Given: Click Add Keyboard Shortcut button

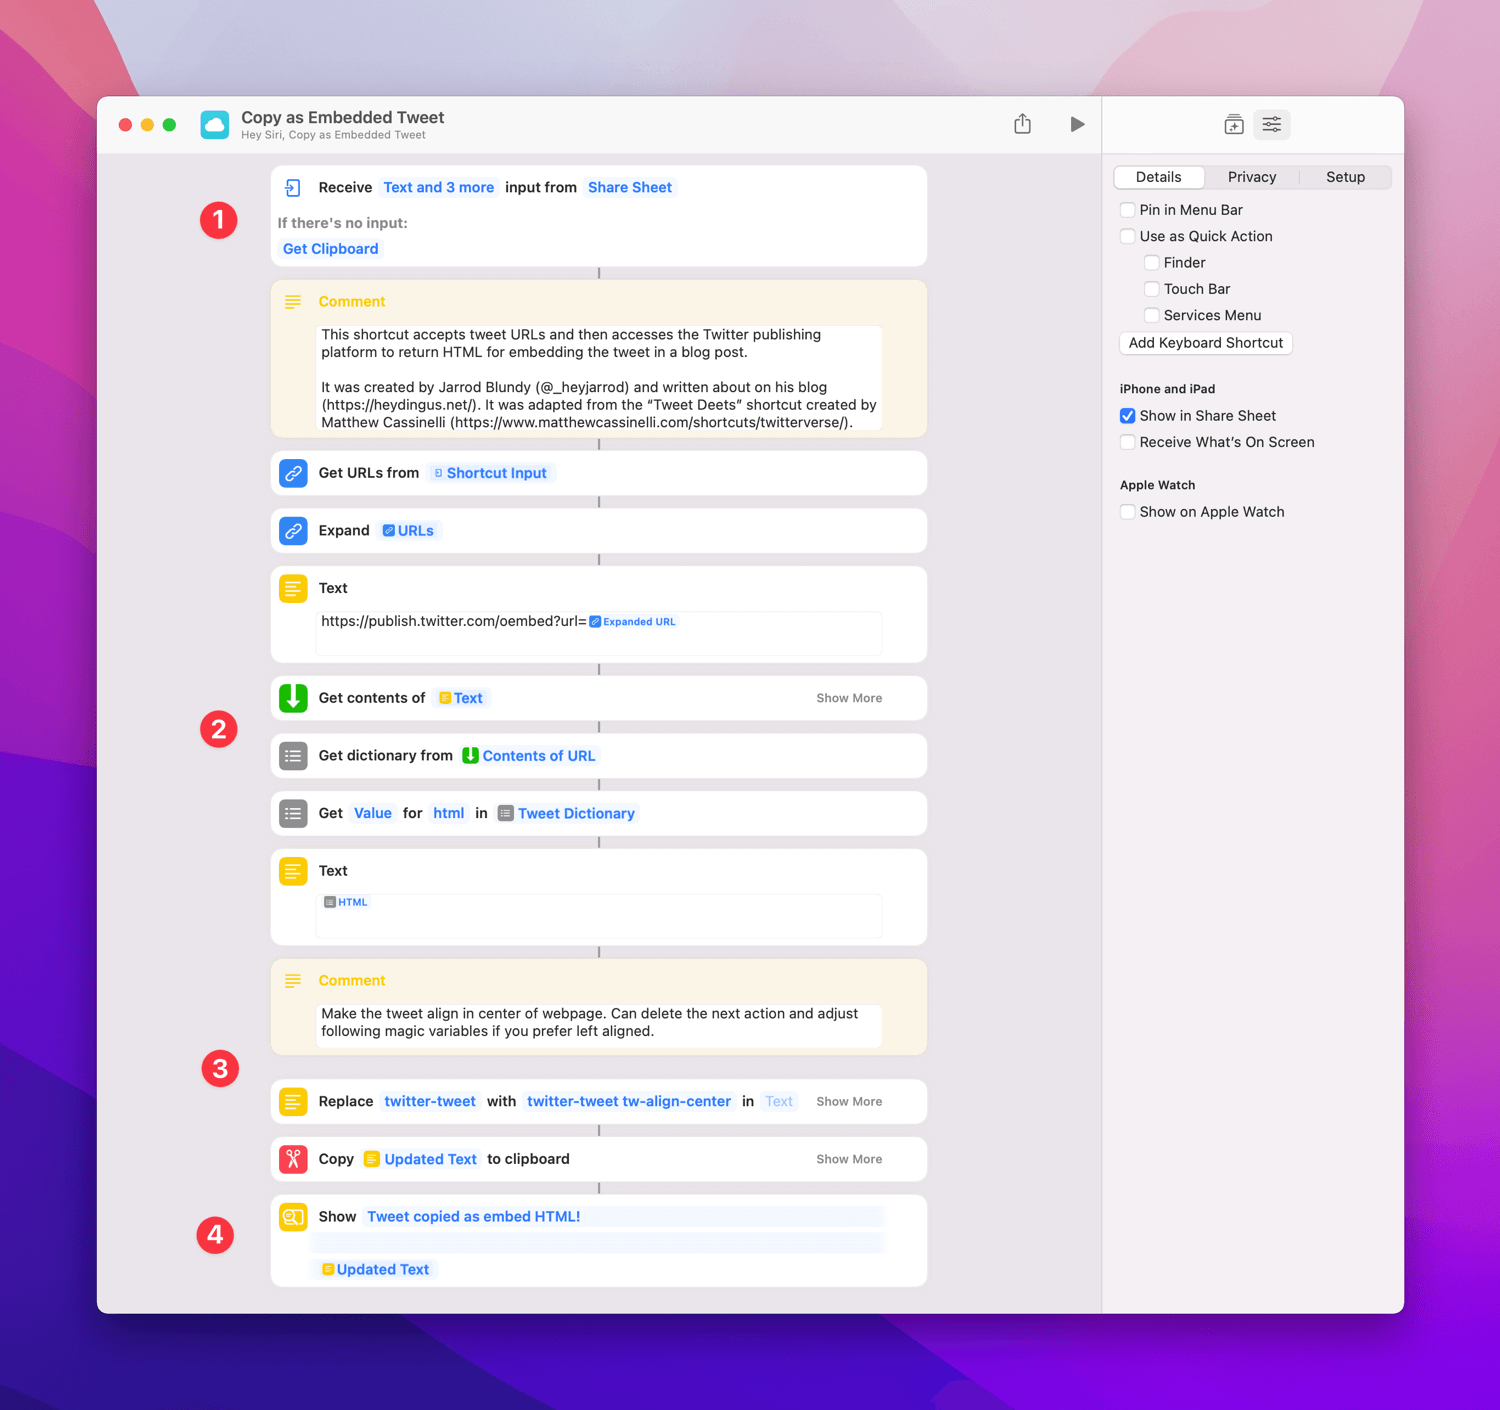Looking at the screenshot, I should [x=1206, y=343].
